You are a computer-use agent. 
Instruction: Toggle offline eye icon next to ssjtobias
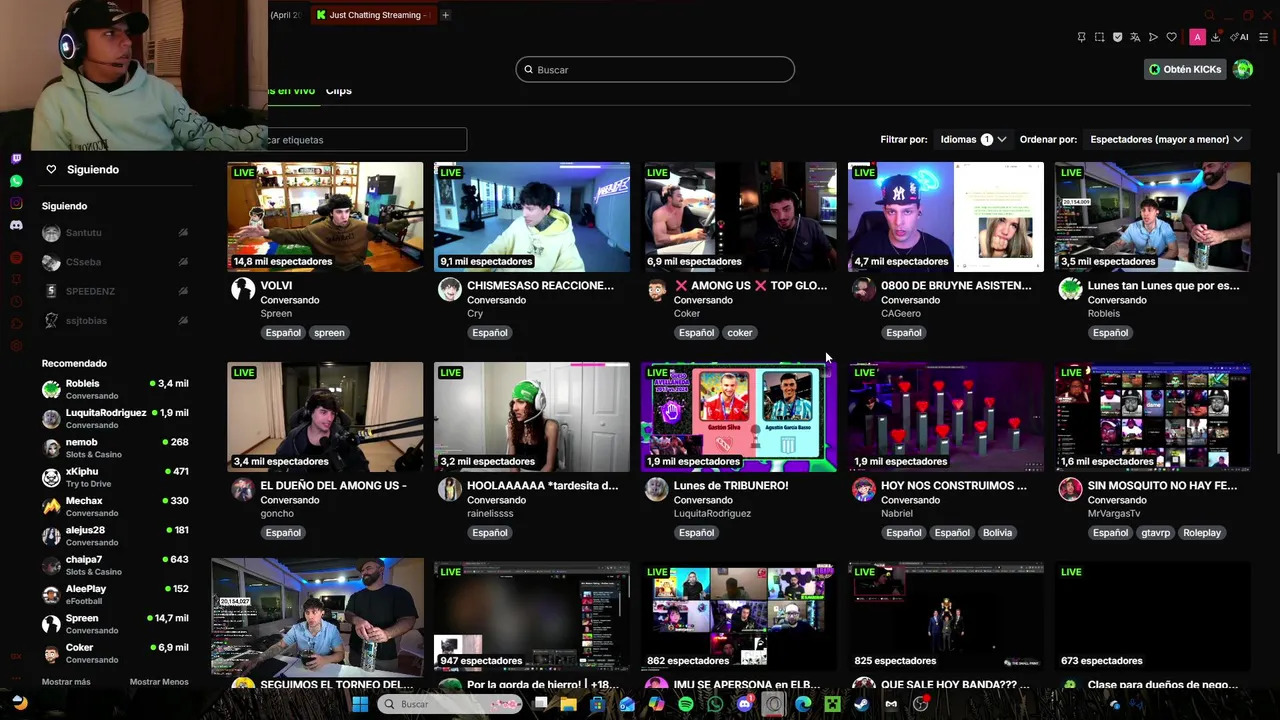click(183, 320)
